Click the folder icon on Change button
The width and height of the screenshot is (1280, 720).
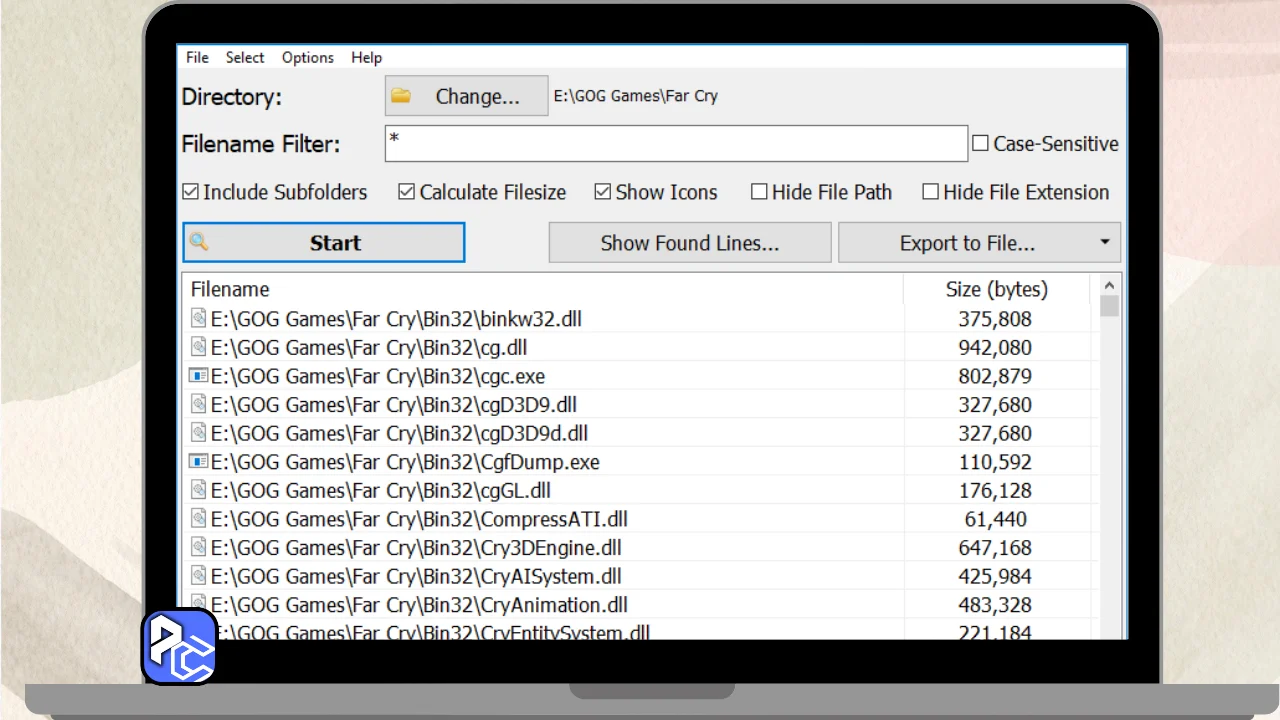tap(401, 96)
